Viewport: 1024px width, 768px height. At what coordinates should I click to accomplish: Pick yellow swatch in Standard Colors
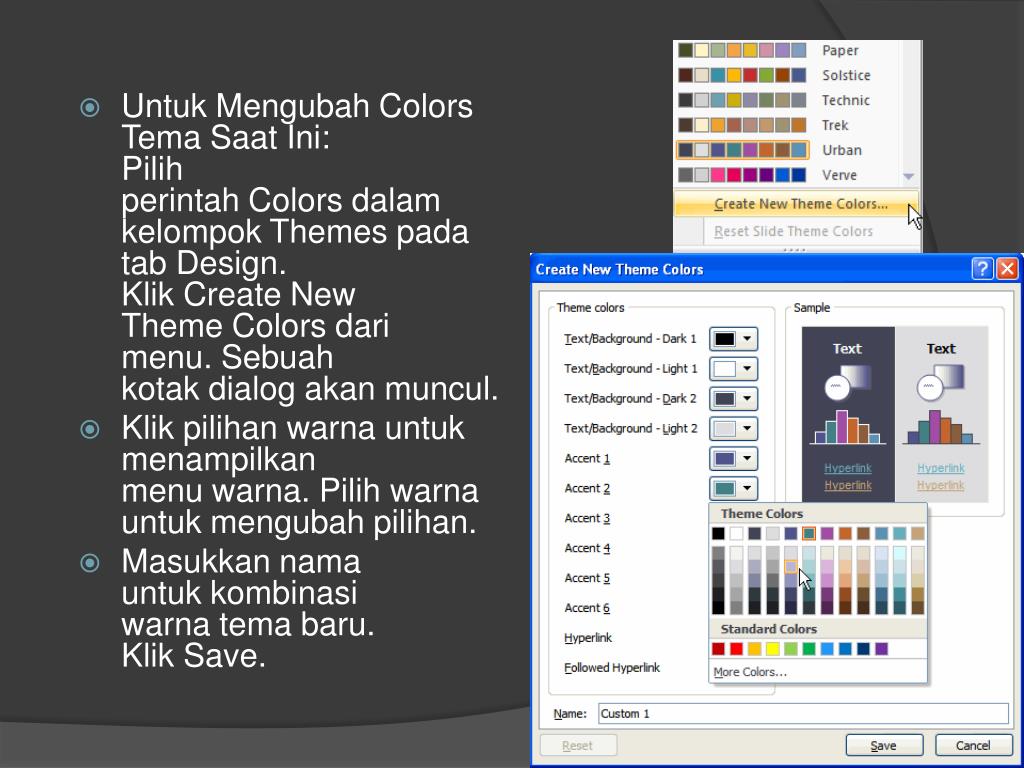pyautogui.click(x=773, y=648)
